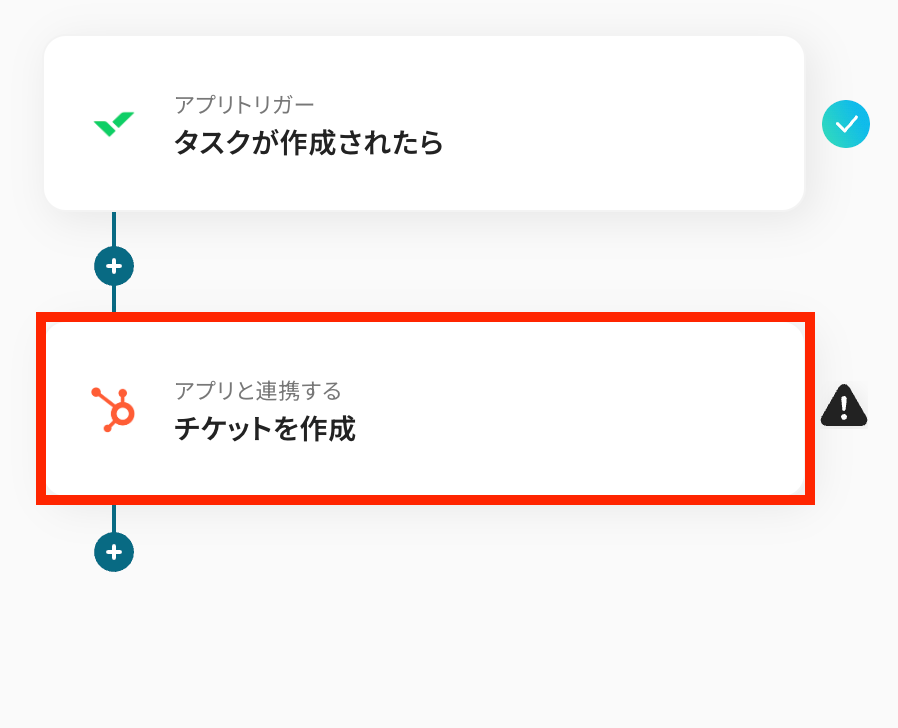Viewport: 898px width, 728px height.
Task: Click the orange HubSpot logo icon
Action: (114, 410)
